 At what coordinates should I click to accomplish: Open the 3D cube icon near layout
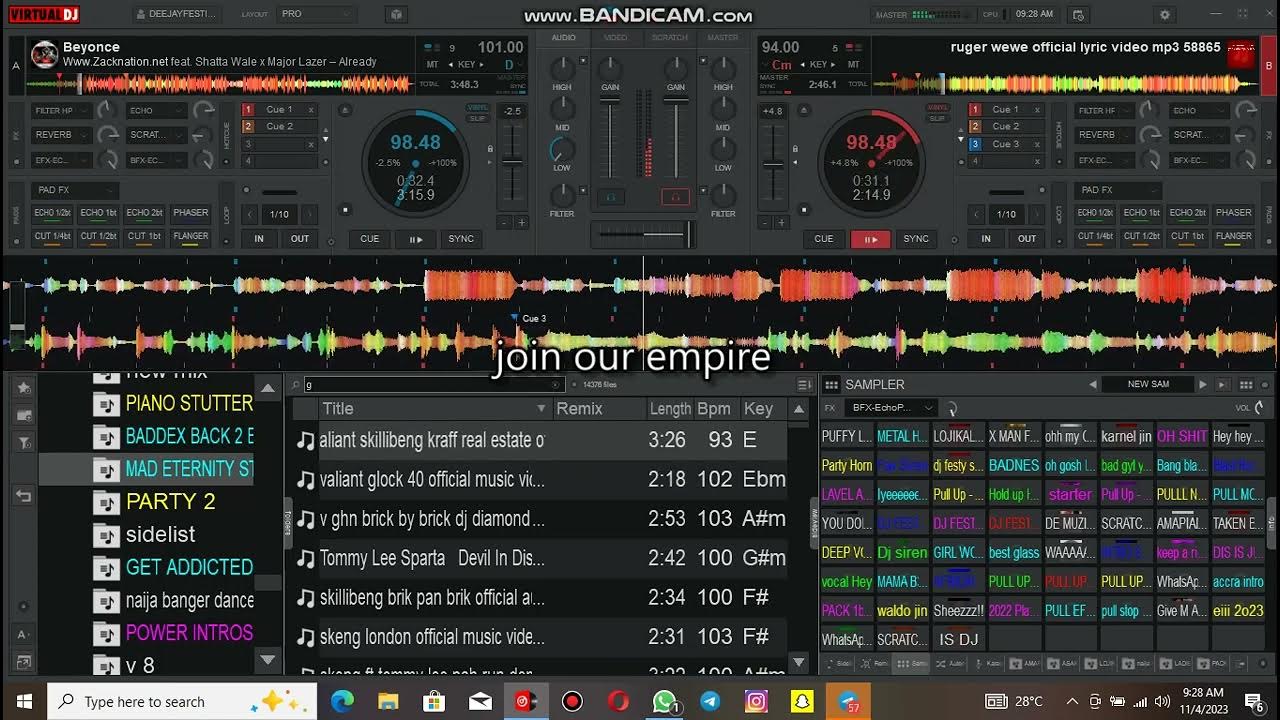pyautogui.click(x=396, y=15)
